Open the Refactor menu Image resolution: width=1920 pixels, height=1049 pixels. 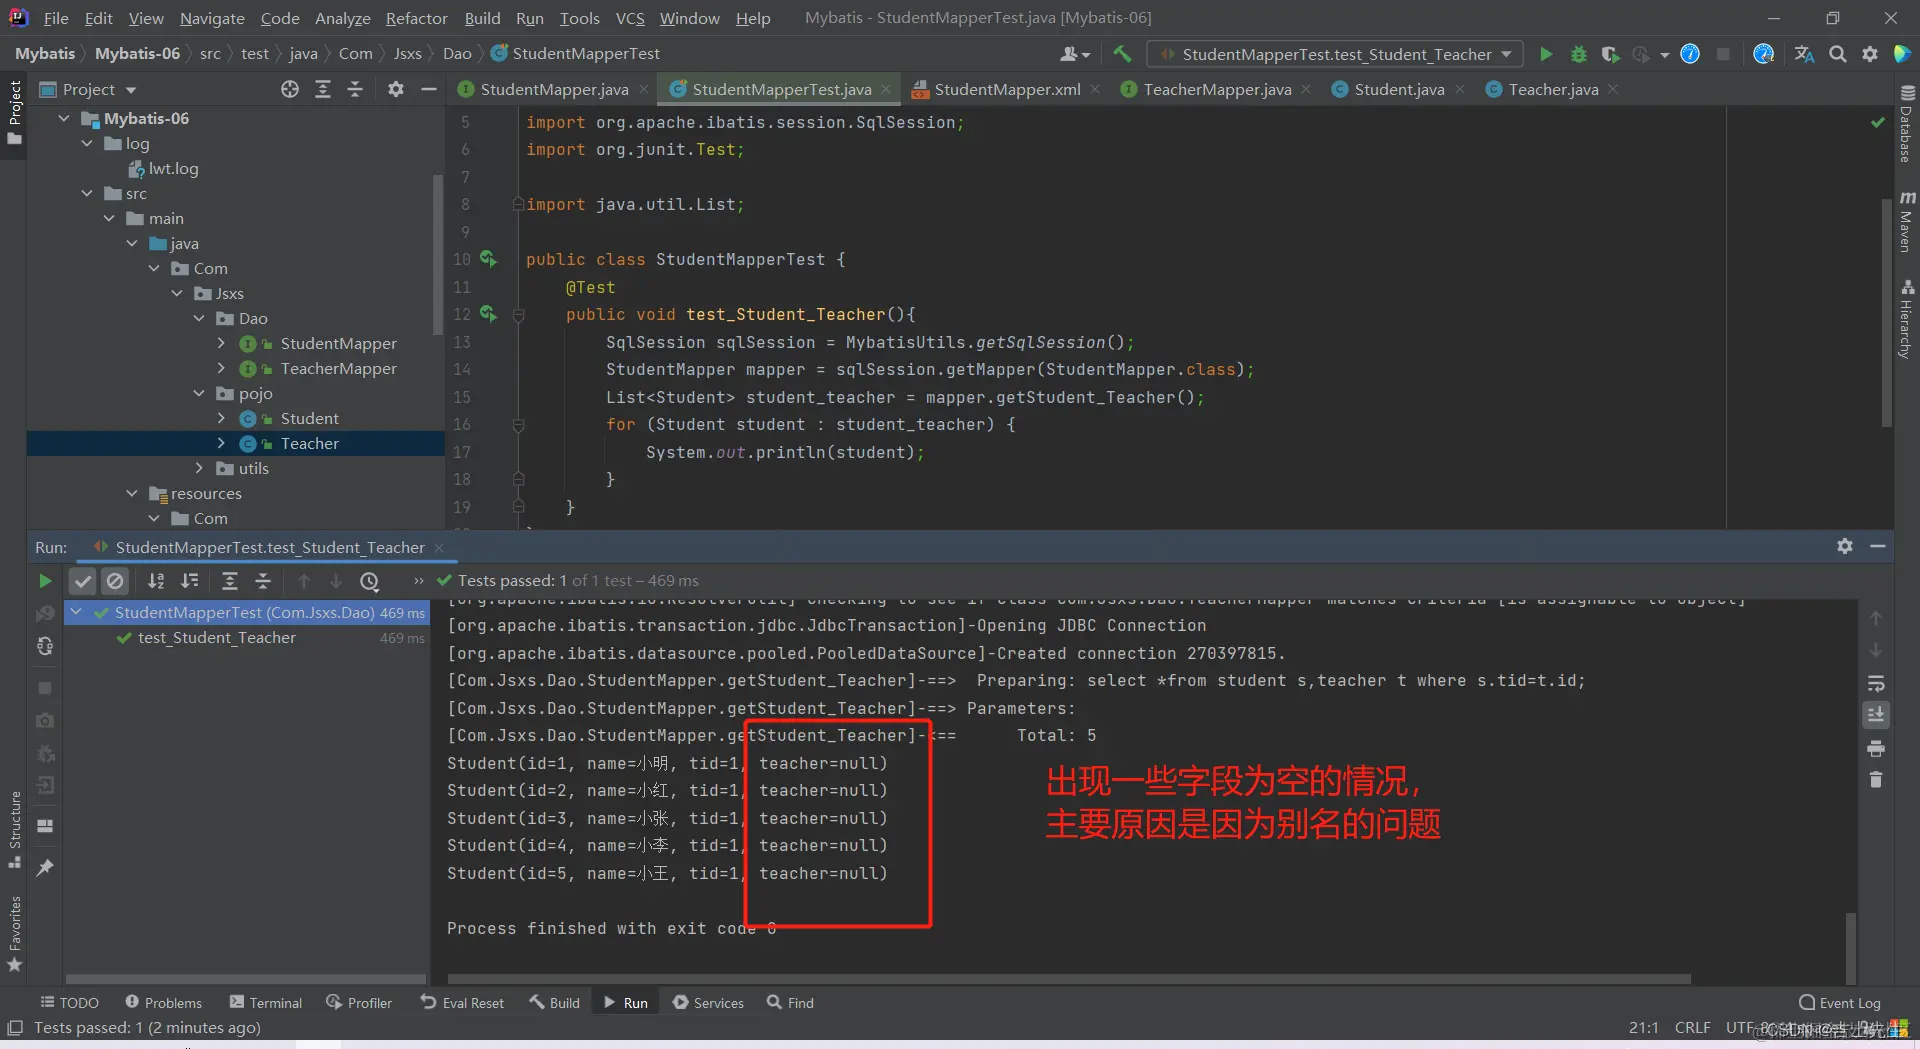(x=416, y=18)
